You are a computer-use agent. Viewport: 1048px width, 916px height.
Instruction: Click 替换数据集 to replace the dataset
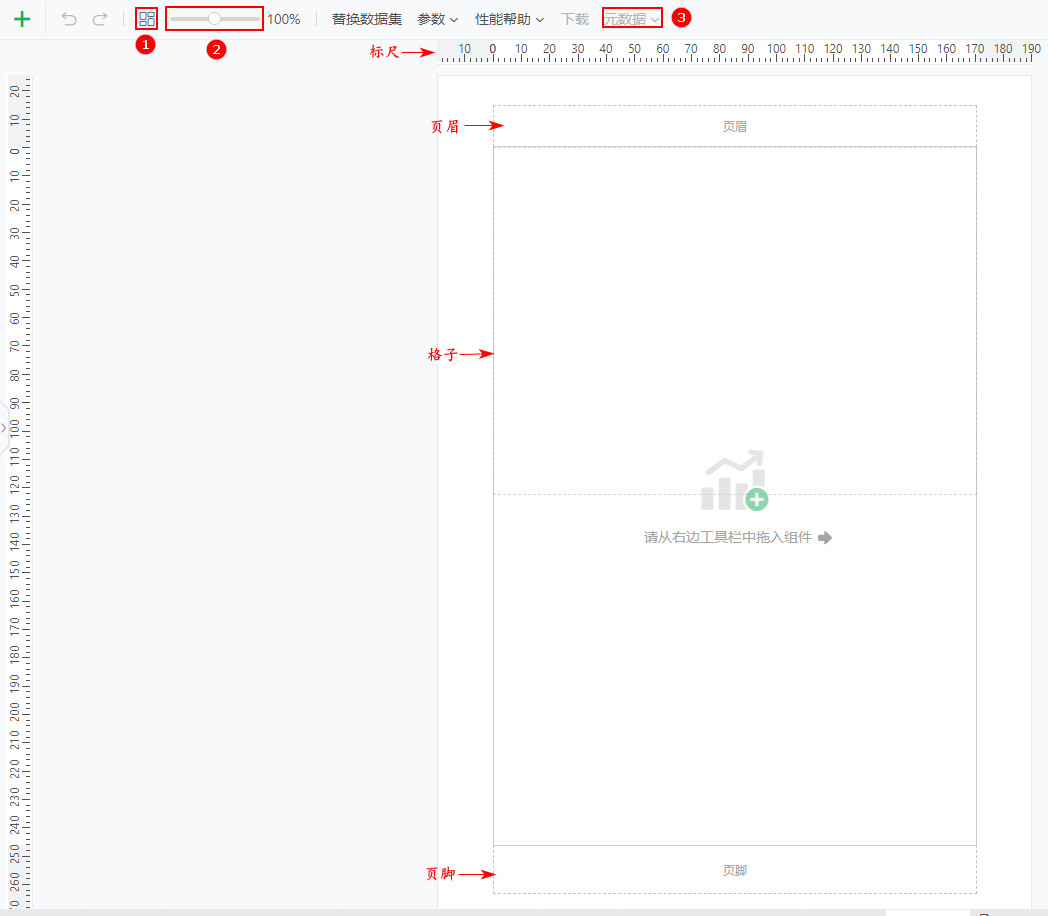[x=365, y=17]
